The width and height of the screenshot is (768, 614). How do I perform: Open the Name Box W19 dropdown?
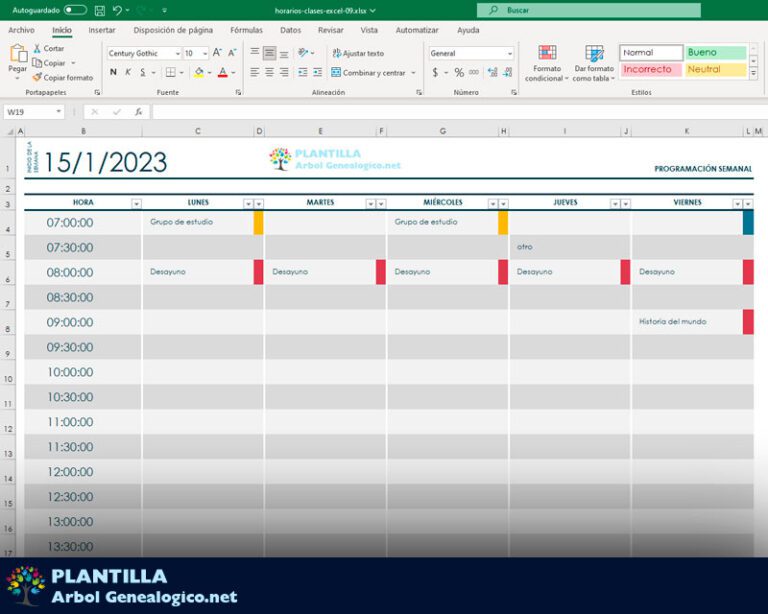58,112
